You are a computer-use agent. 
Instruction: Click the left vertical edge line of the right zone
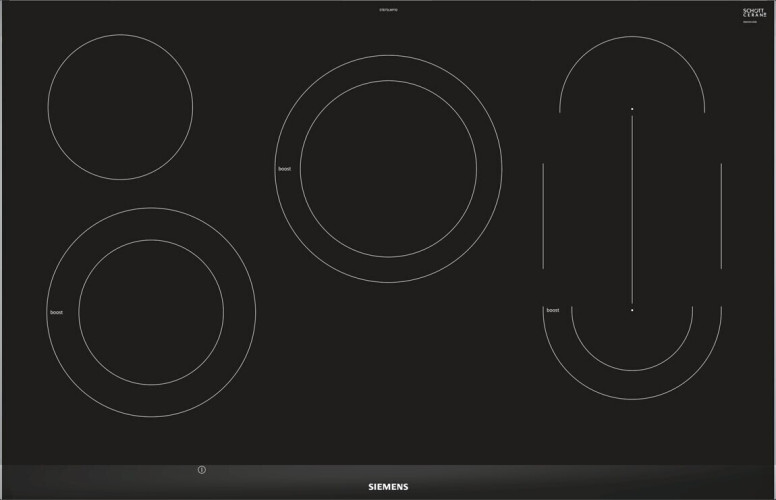(x=543, y=215)
